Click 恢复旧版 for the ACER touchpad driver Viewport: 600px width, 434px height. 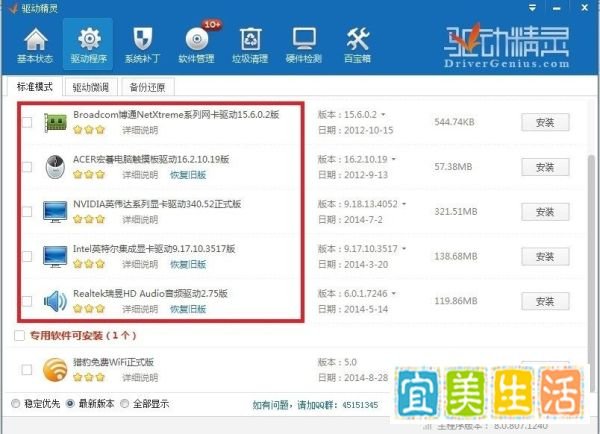point(188,175)
